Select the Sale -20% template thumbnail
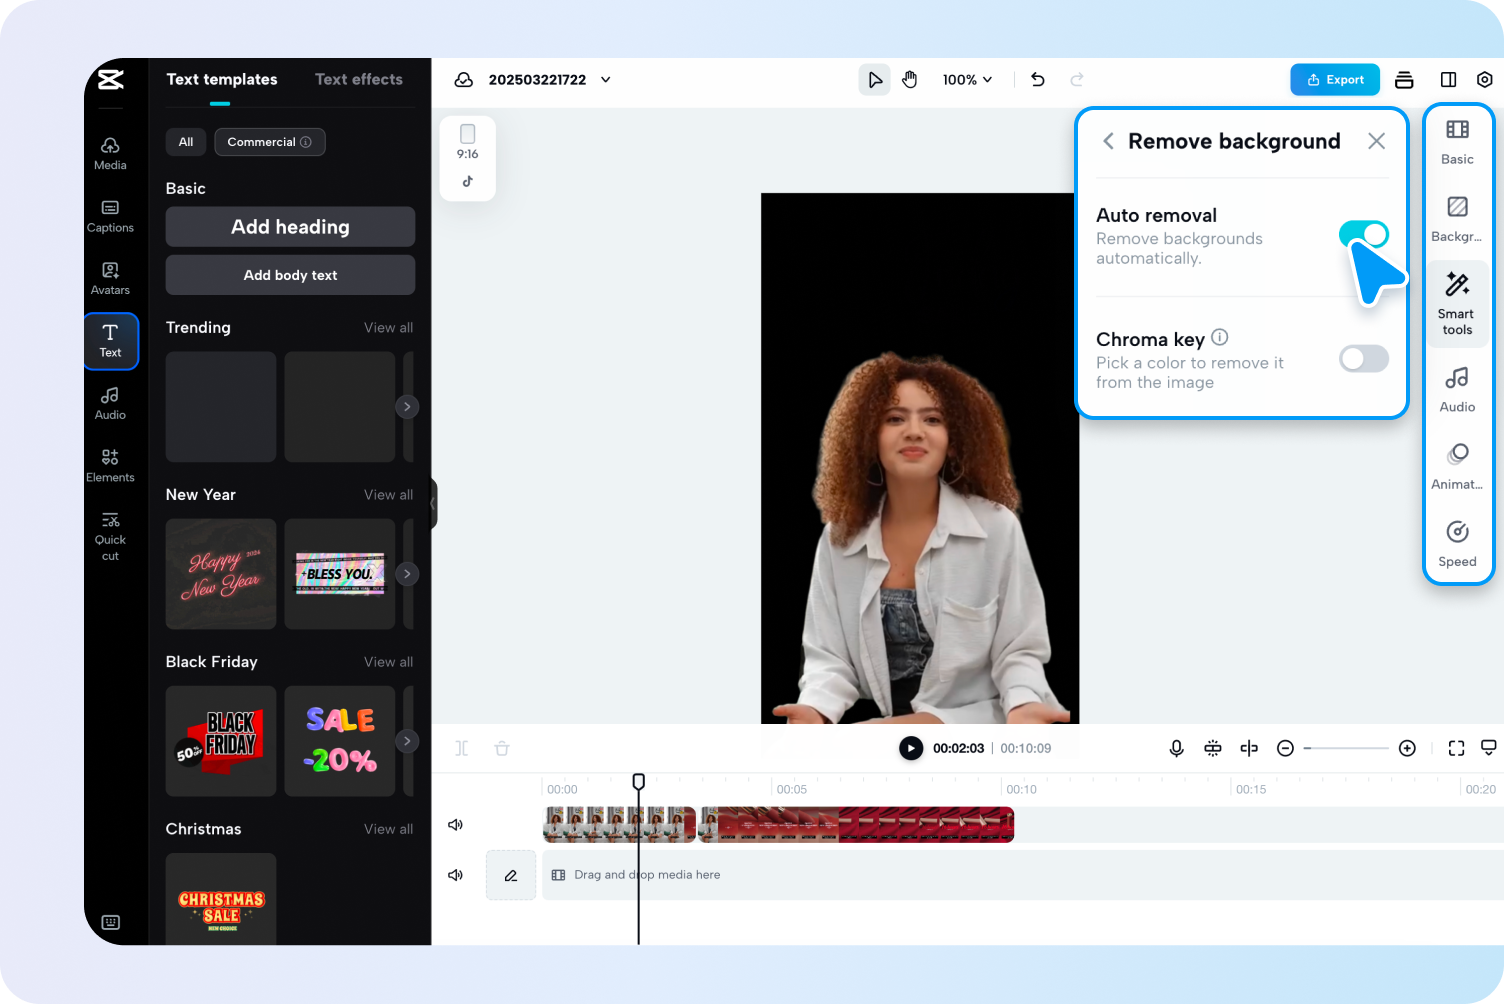The width and height of the screenshot is (1504, 1004). pyautogui.click(x=340, y=741)
